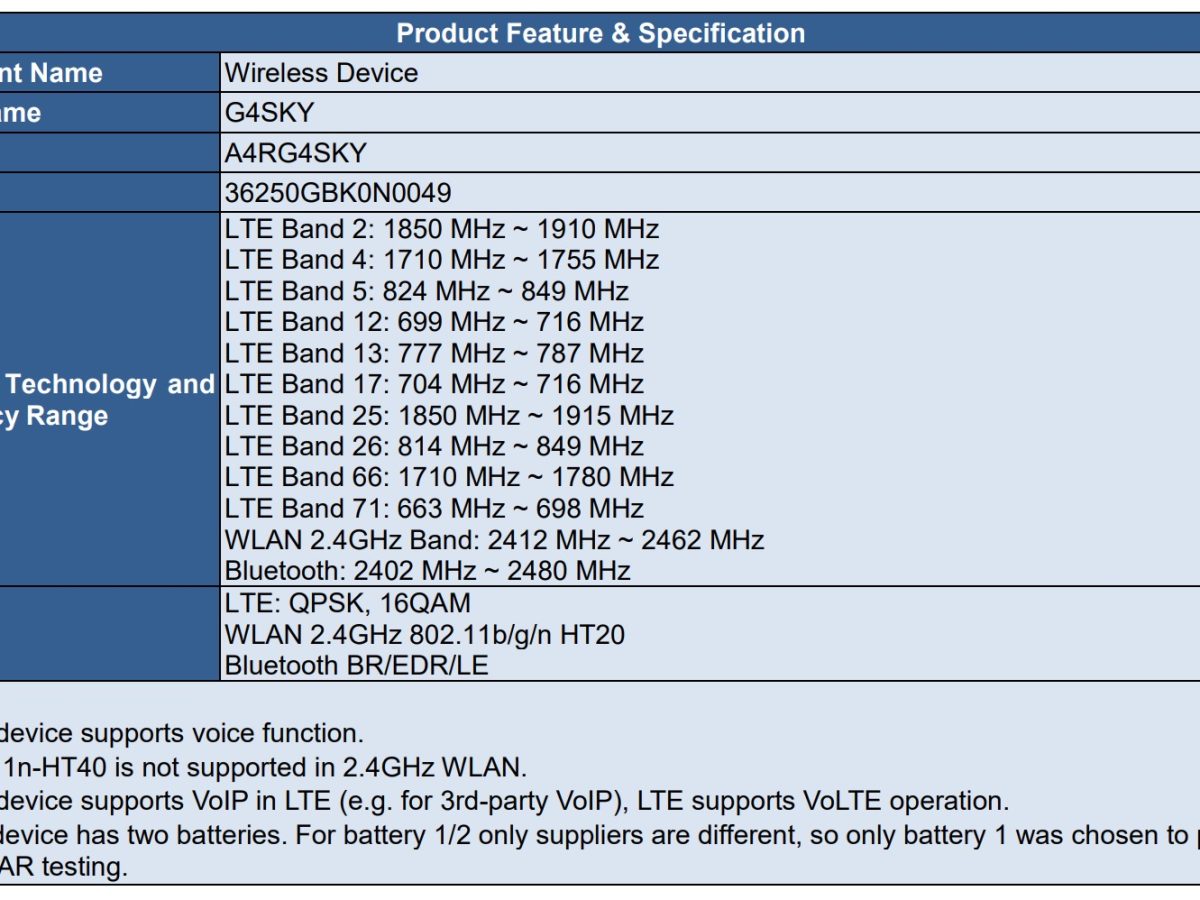The image size is (1200, 900).
Task: Click the 36250GBK0N0049 number cell
Action: coord(338,192)
